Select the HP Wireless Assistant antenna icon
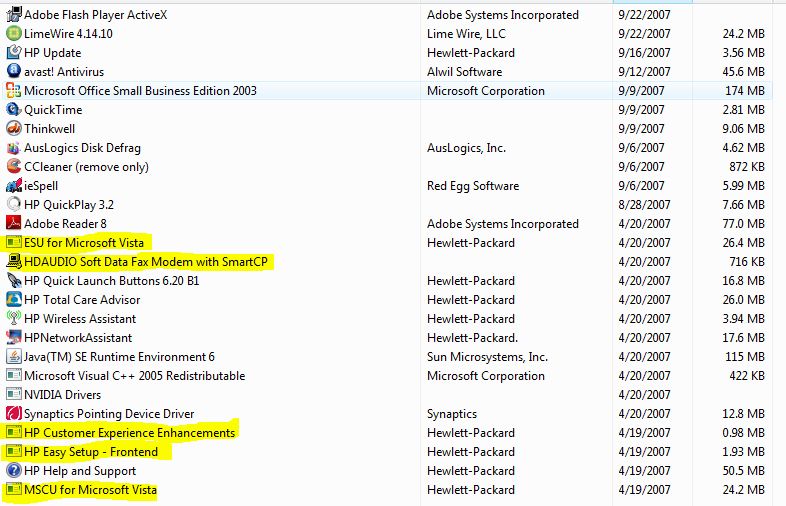 (14, 318)
